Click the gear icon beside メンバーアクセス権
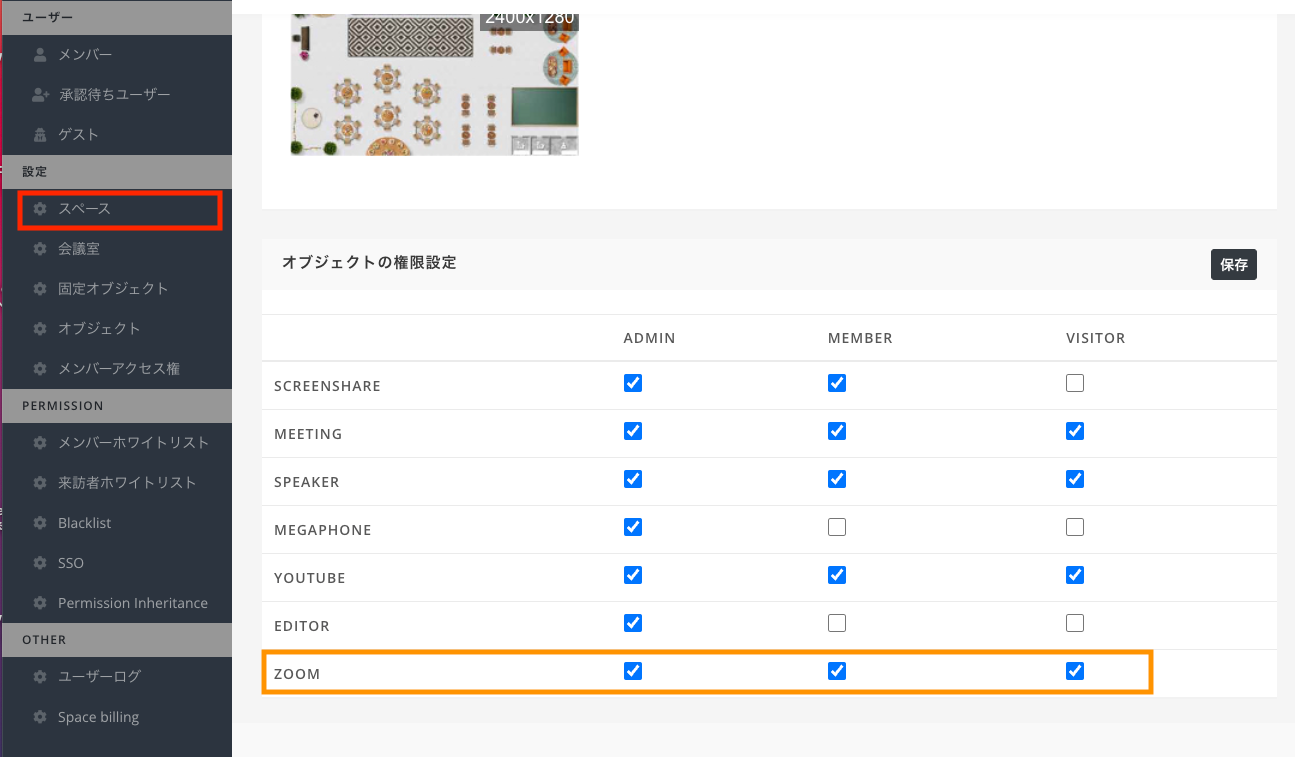Screen dimensions: 1295x757 [40, 368]
